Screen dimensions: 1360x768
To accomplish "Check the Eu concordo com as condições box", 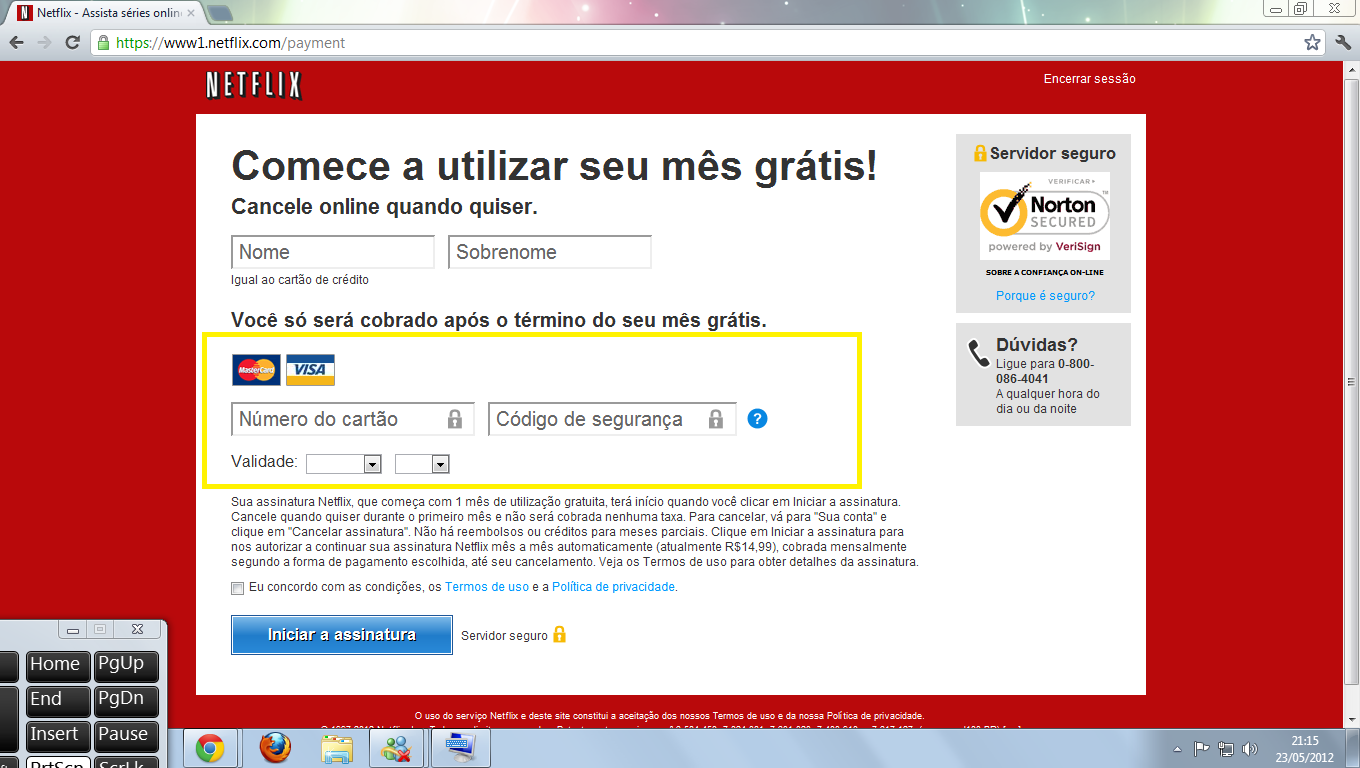I will 237,588.
